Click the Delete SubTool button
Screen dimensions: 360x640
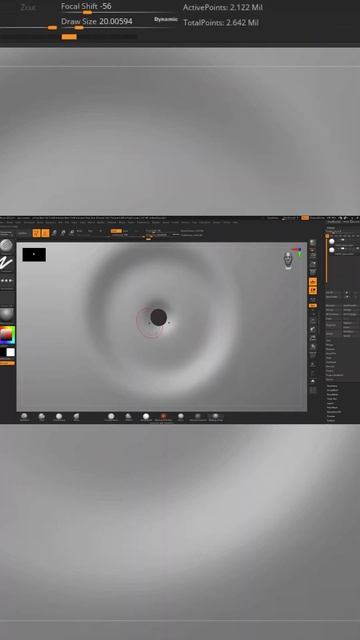(330, 334)
